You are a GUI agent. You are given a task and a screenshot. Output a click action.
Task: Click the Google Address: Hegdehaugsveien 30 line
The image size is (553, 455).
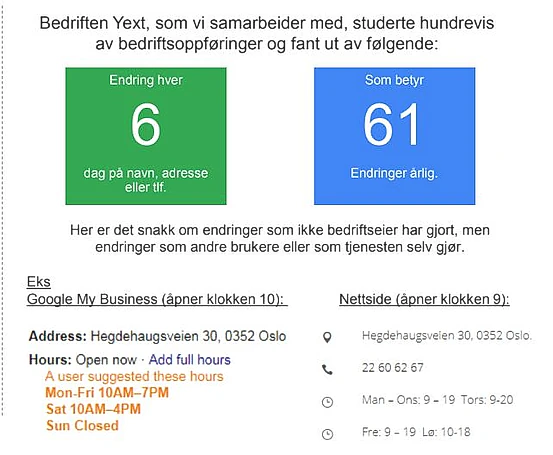click(x=157, y=336)
